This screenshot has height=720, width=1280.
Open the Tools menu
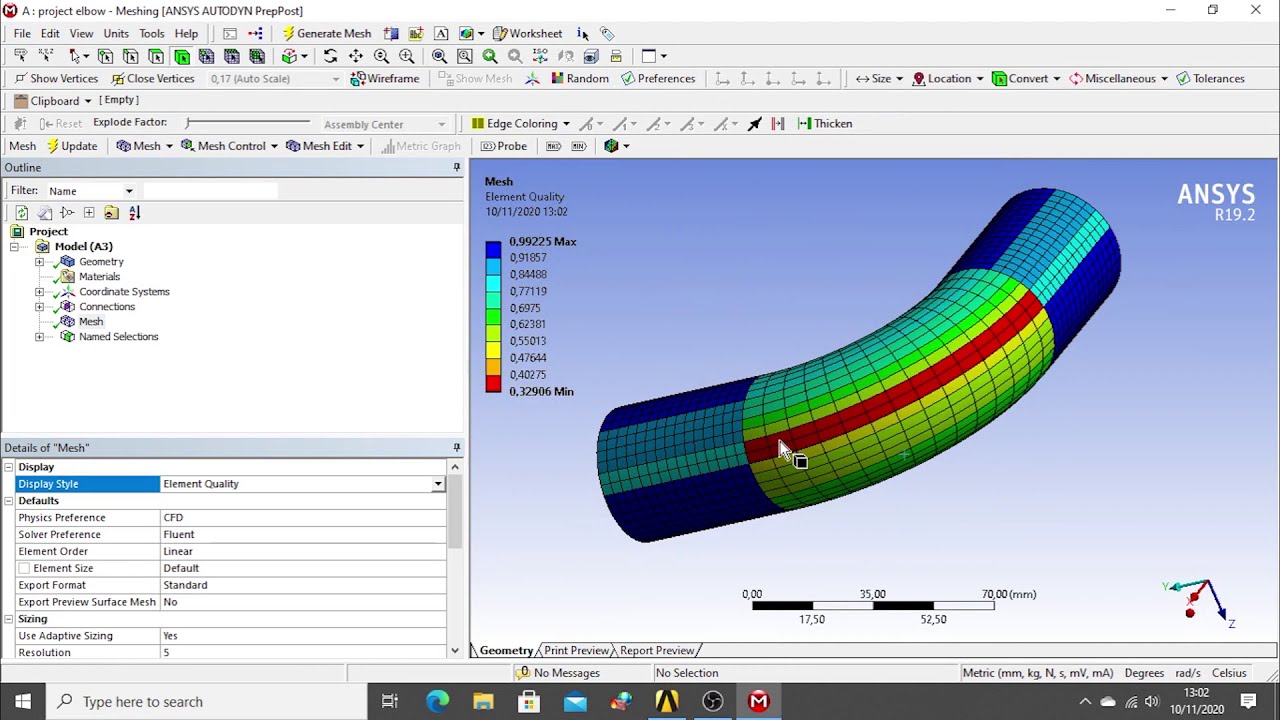click(152, 33)
